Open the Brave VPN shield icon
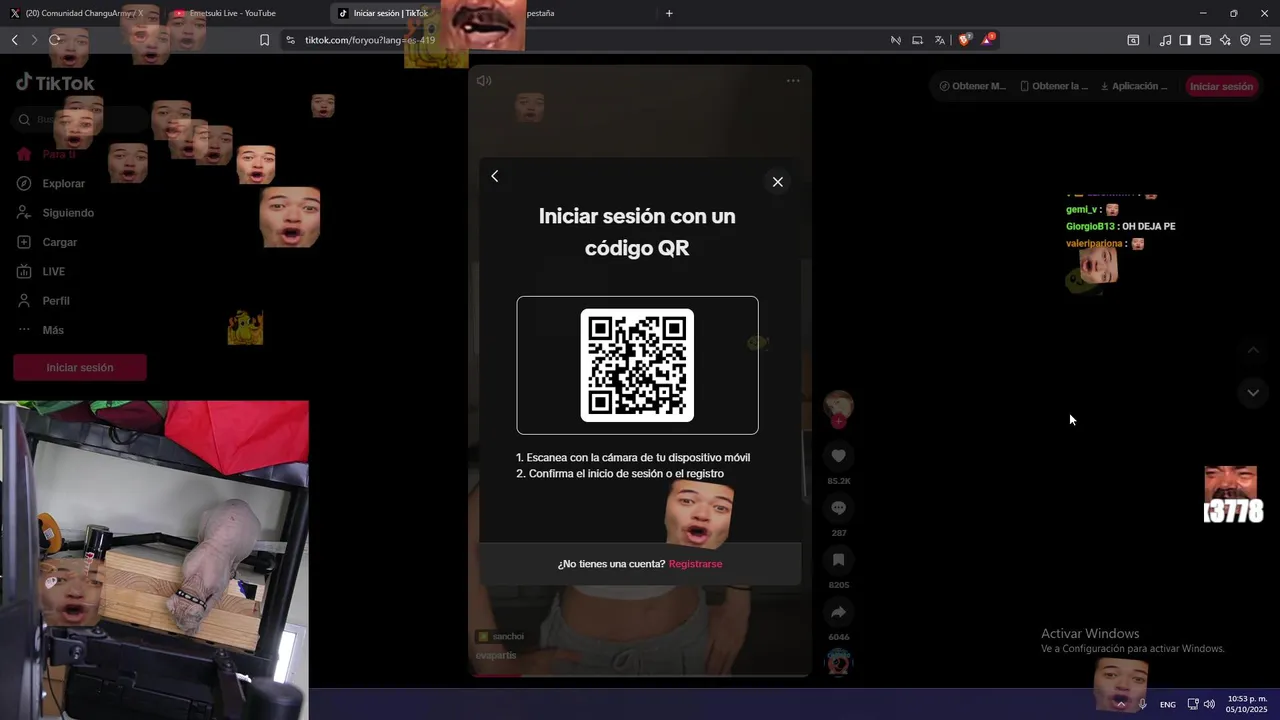 click(x=1245, y=40)
